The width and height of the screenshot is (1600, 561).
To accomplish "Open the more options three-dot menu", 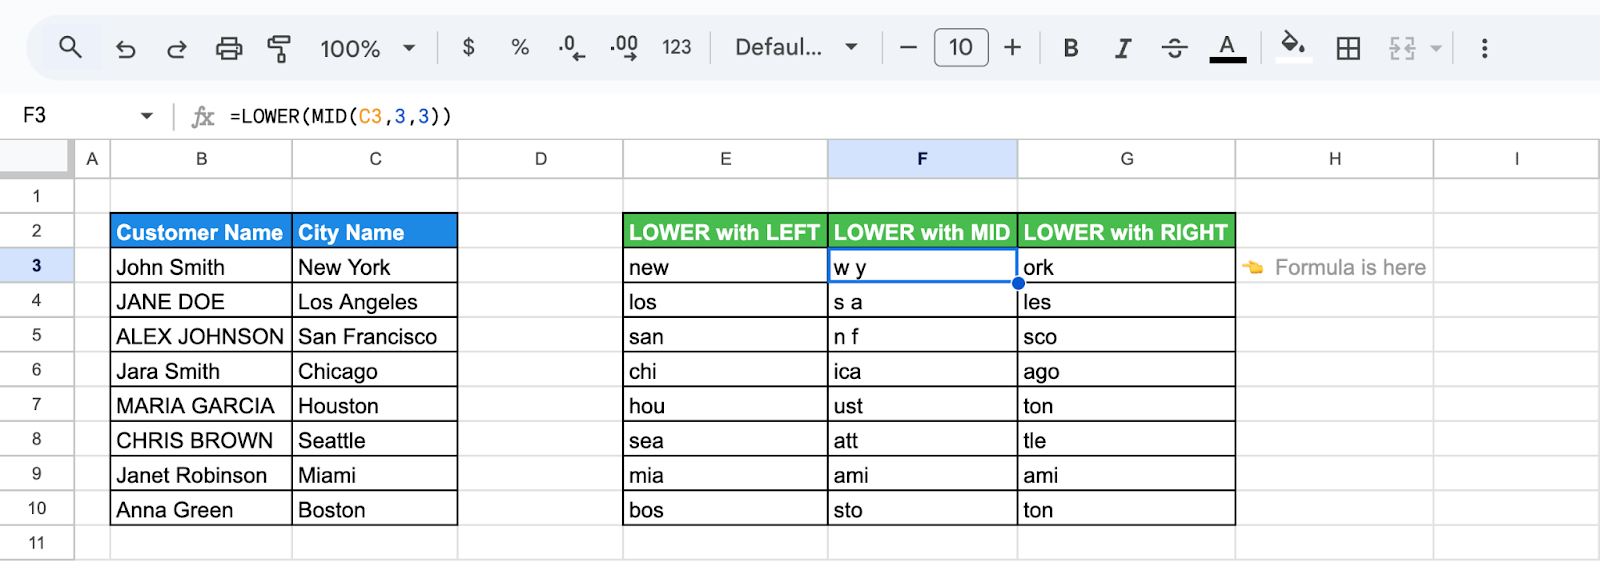I will [1484, 48].
